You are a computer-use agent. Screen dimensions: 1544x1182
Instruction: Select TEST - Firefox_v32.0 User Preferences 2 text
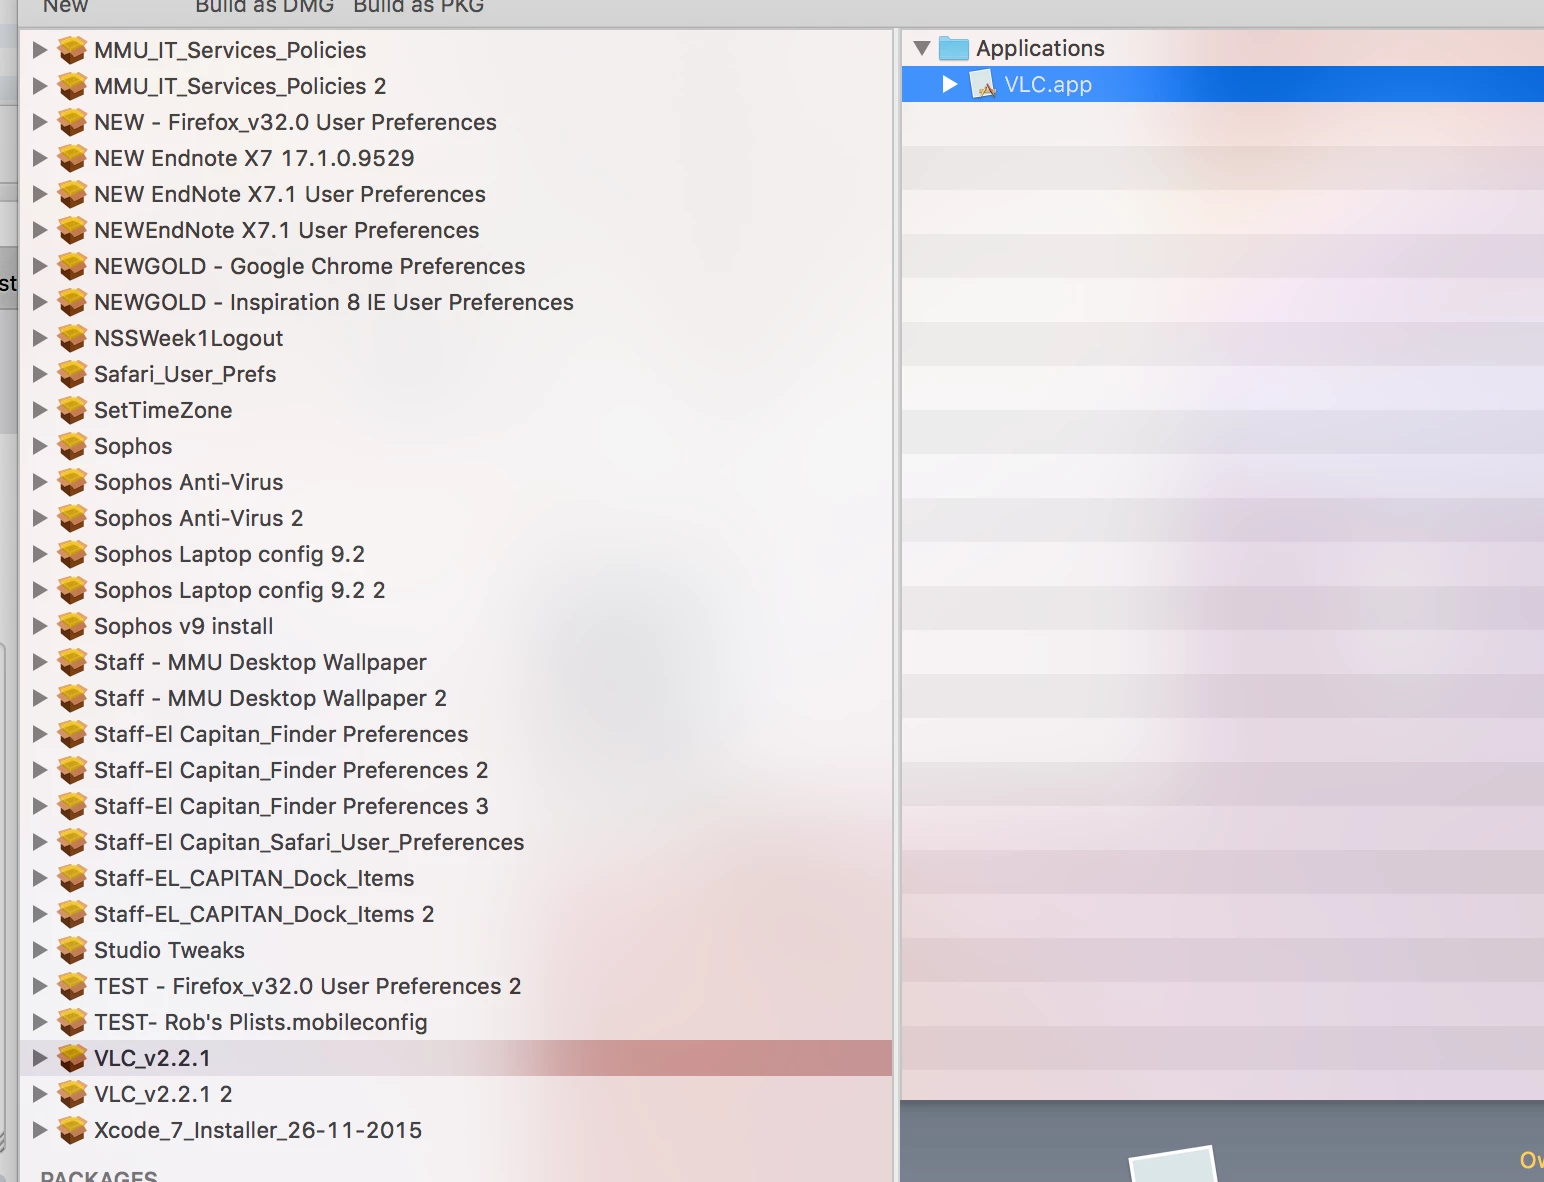tap(308, 986)
